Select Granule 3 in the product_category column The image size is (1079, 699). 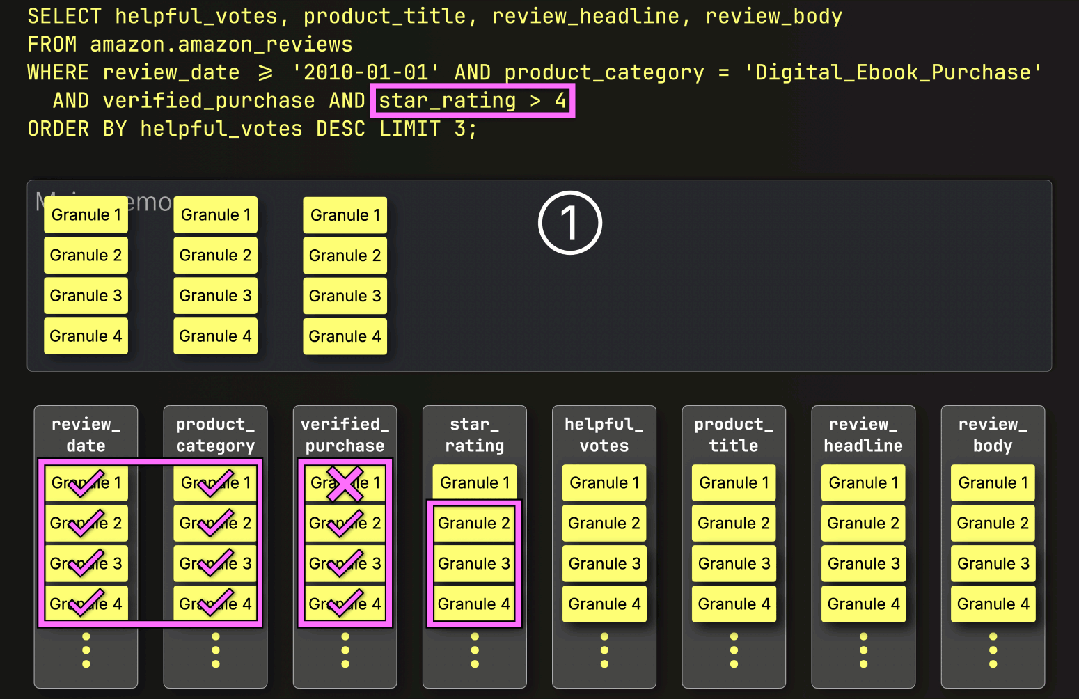pyautogui.click(x=215, y=564)
